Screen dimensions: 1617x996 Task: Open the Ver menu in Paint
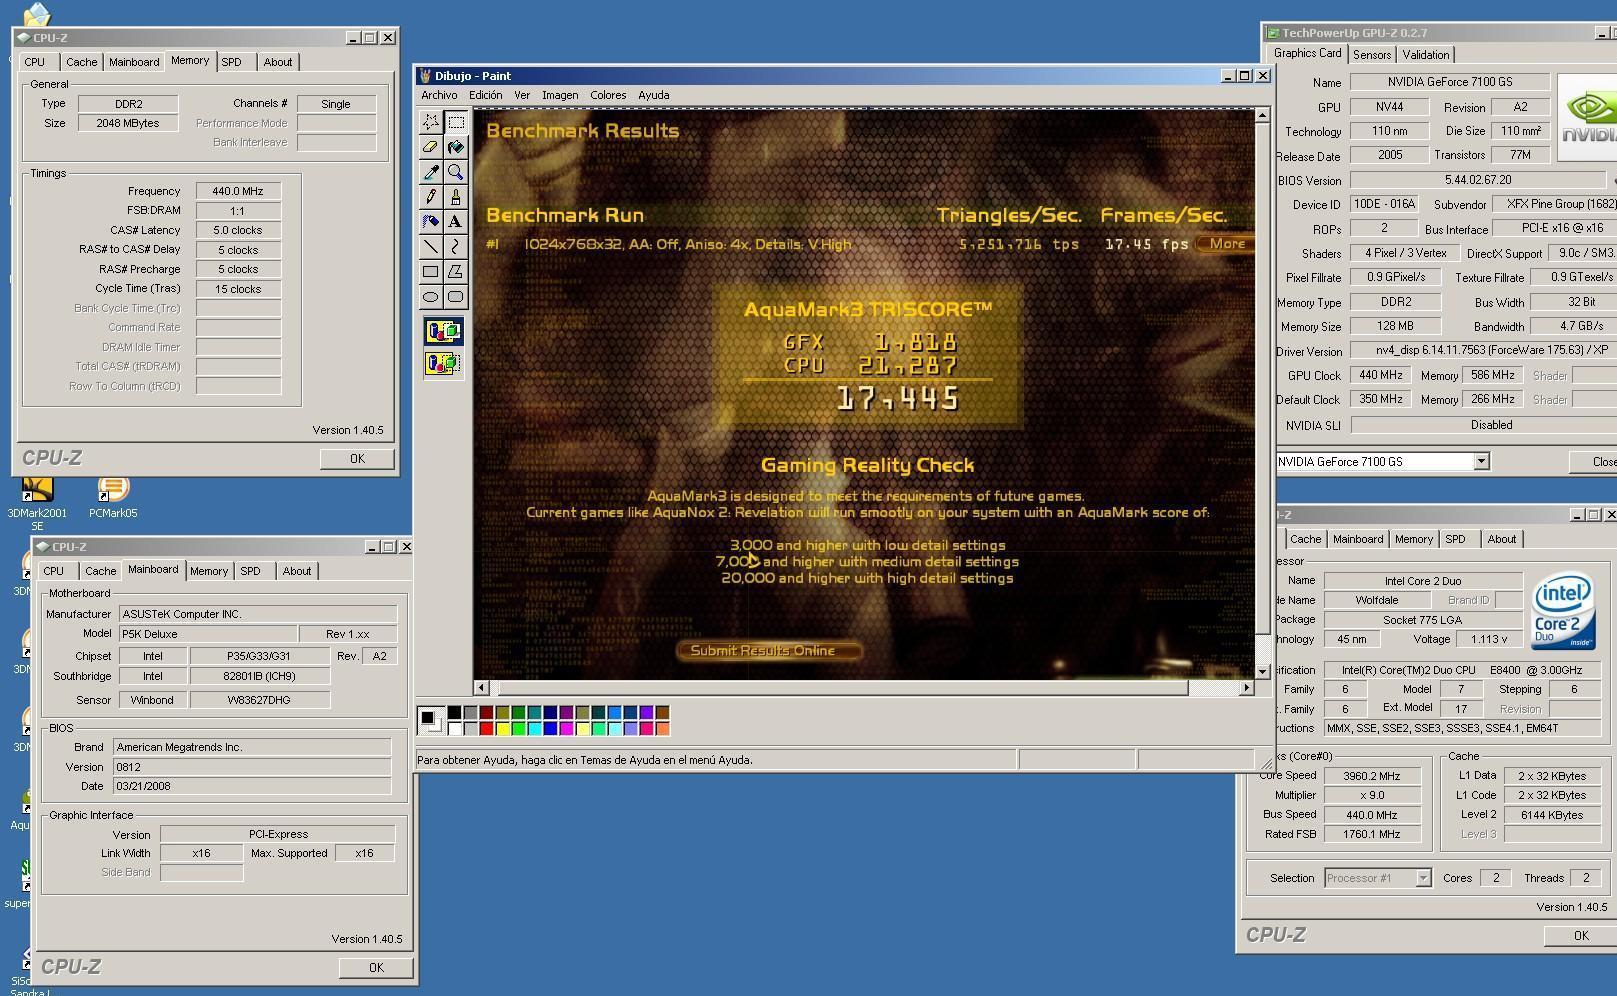pos(522,95)
